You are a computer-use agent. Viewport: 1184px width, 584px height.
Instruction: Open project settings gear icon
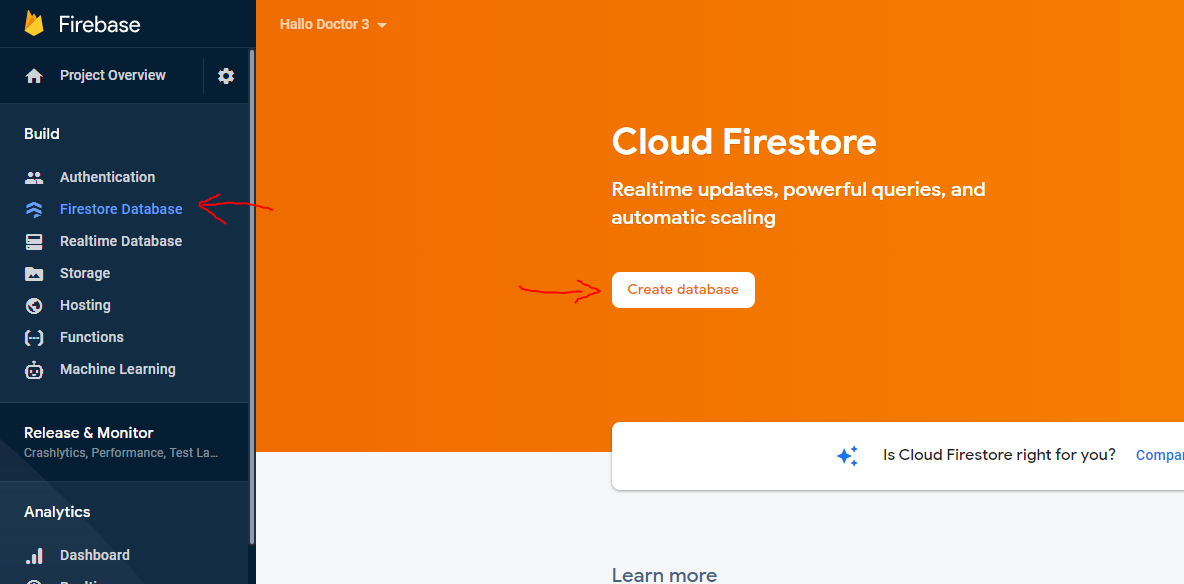tap(226, 76)
